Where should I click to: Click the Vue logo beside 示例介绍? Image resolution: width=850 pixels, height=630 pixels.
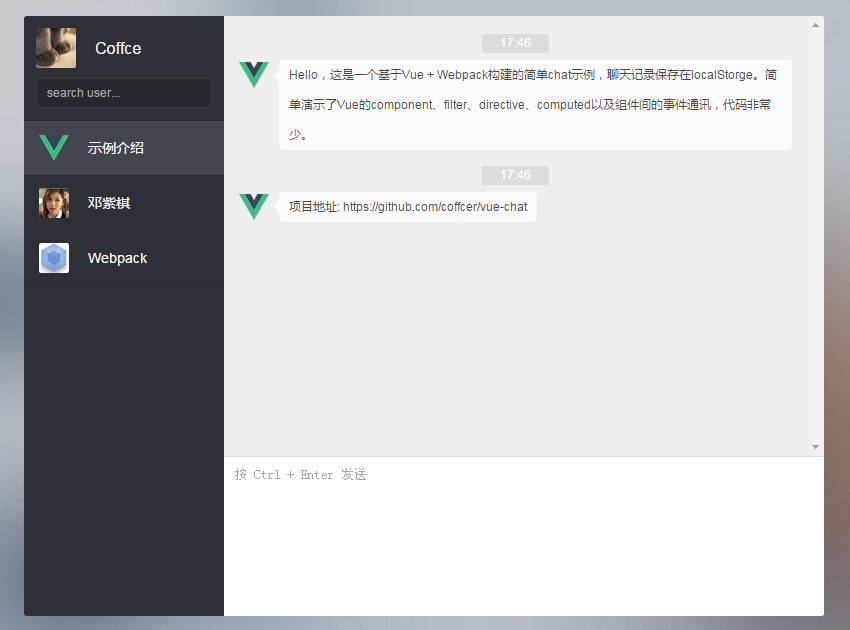[x=54, y=148]
